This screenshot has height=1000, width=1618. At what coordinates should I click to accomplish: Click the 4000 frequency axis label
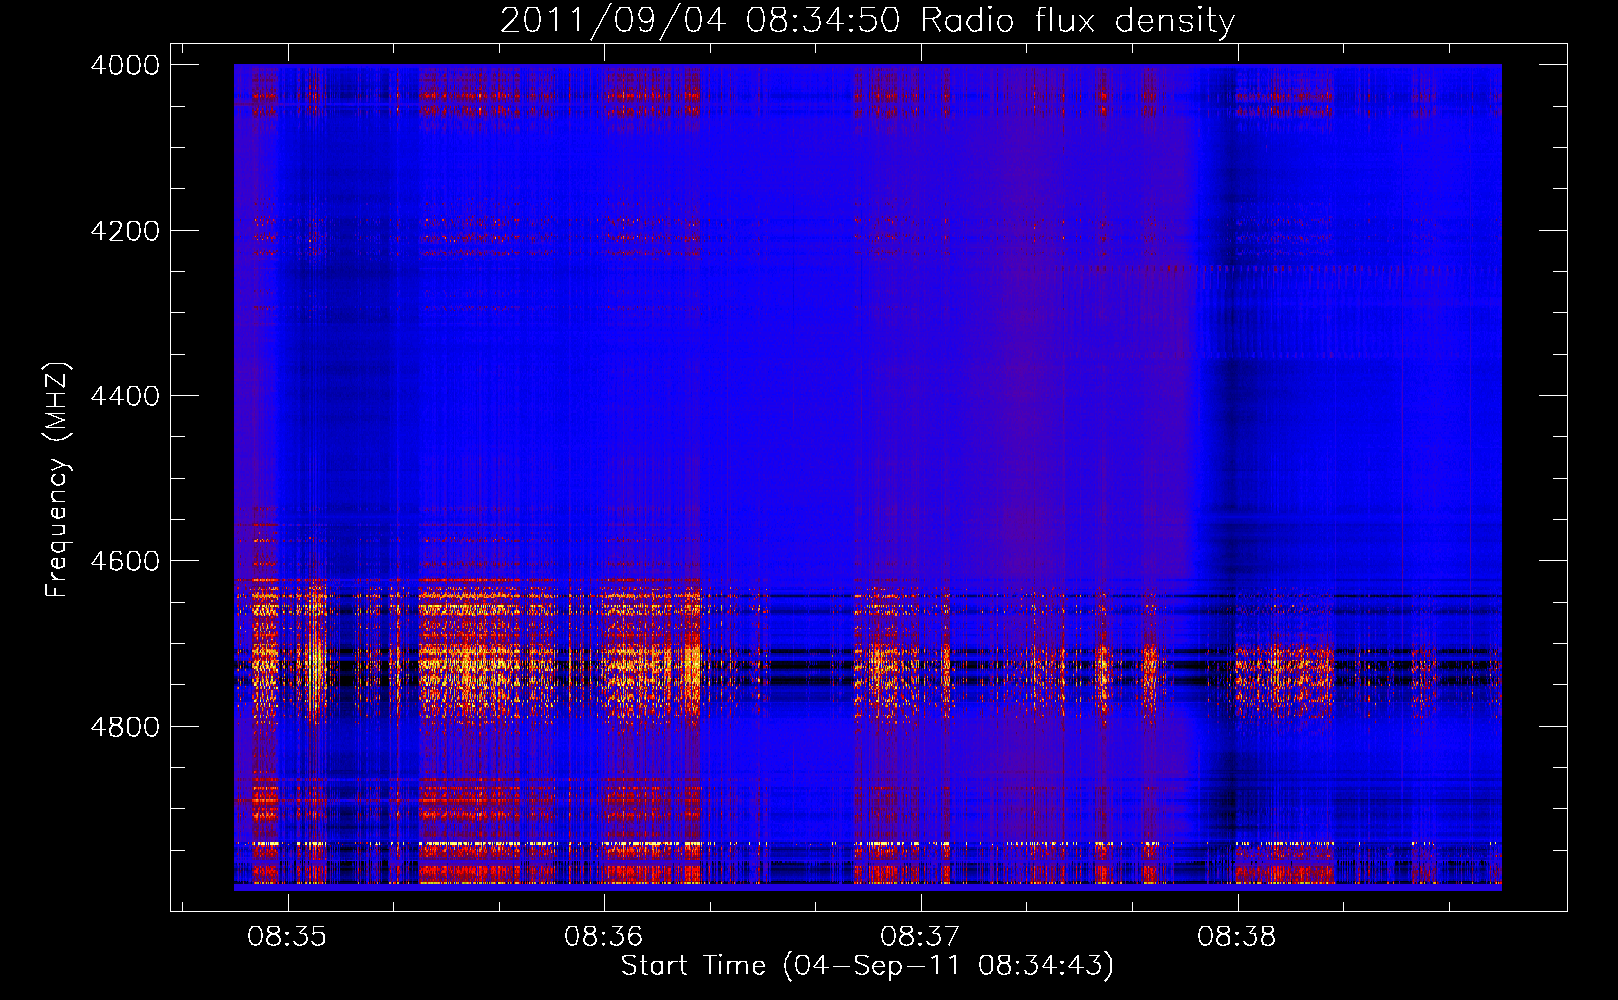pos(125,65)
